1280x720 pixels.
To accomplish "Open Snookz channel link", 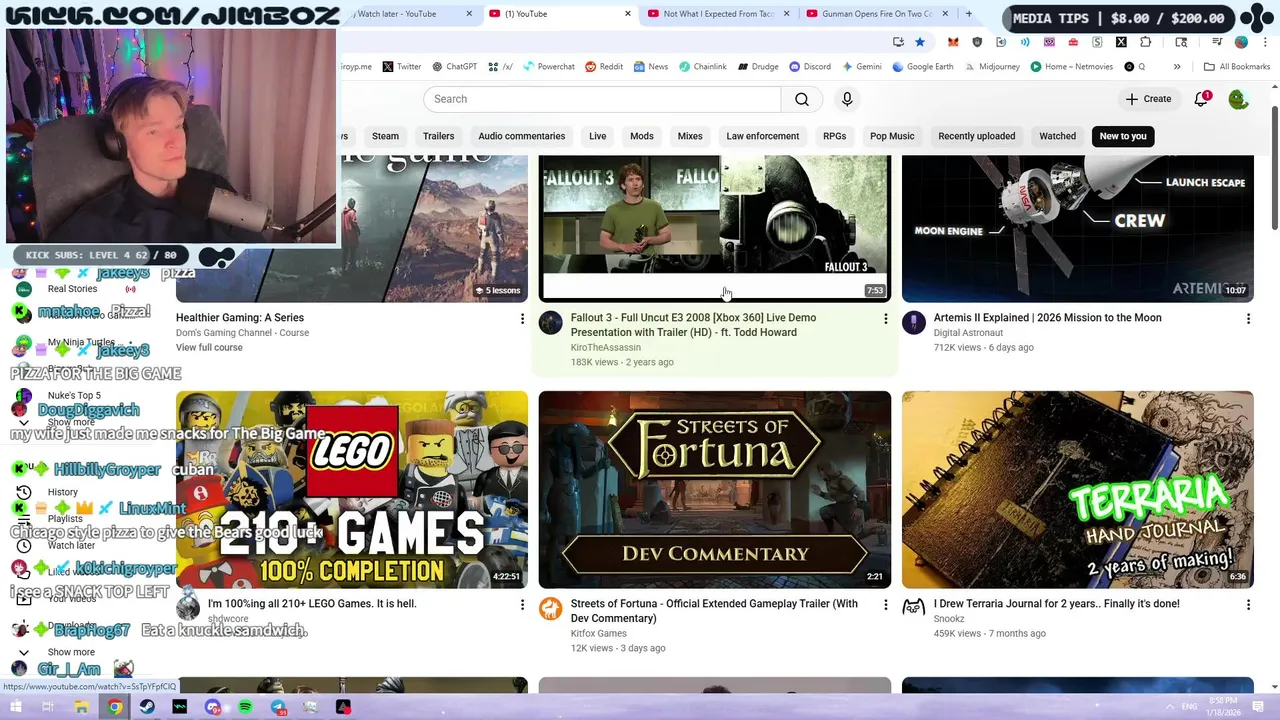I will pyautogui.click(x=949, y=618).
